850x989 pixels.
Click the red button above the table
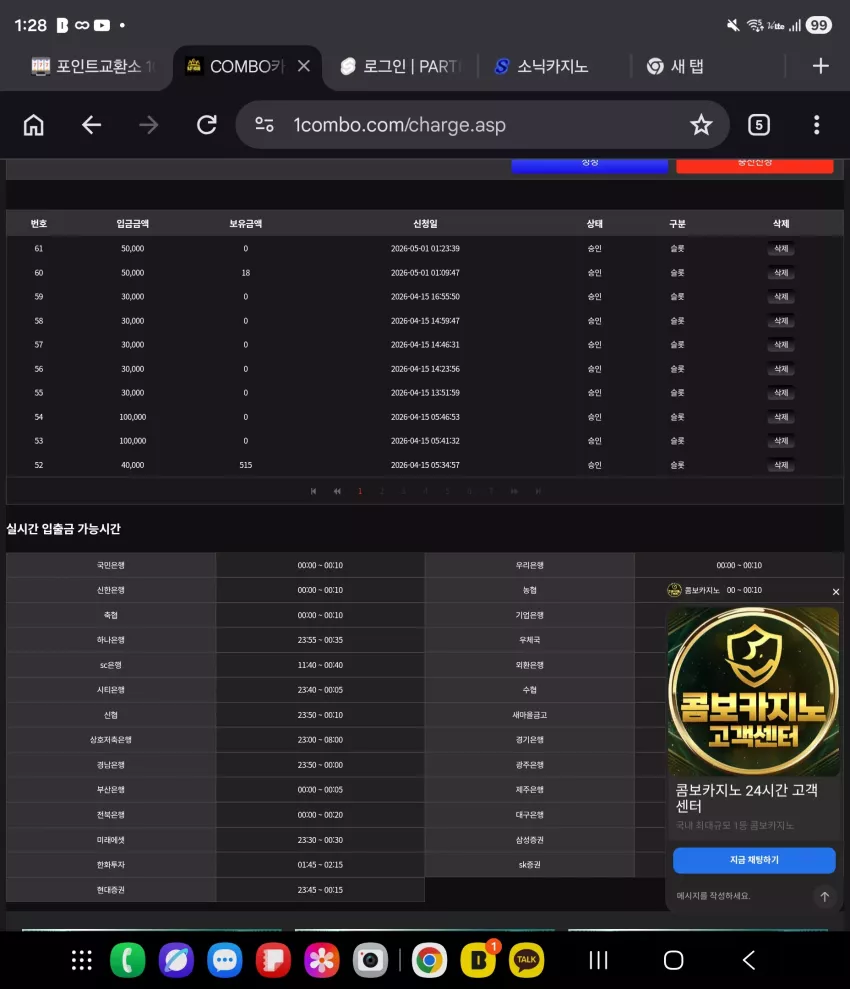[755, 165]
